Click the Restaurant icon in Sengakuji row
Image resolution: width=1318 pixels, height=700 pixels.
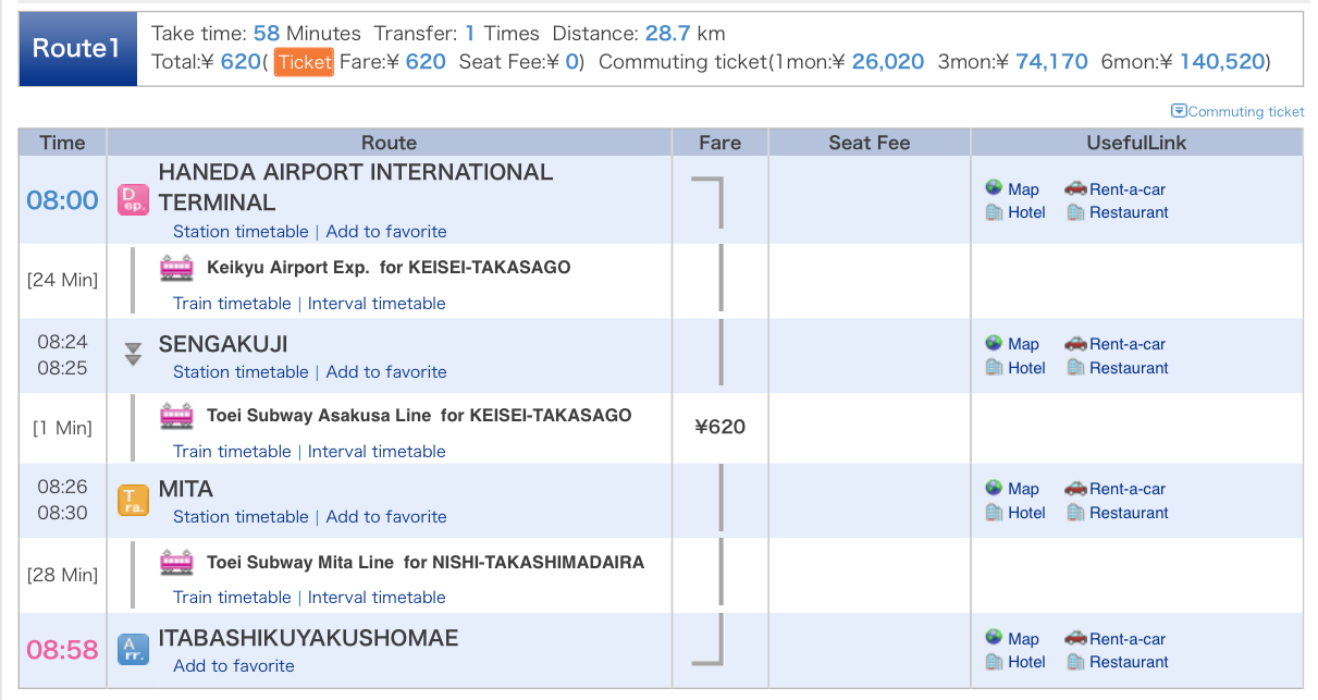point(1075,367)
